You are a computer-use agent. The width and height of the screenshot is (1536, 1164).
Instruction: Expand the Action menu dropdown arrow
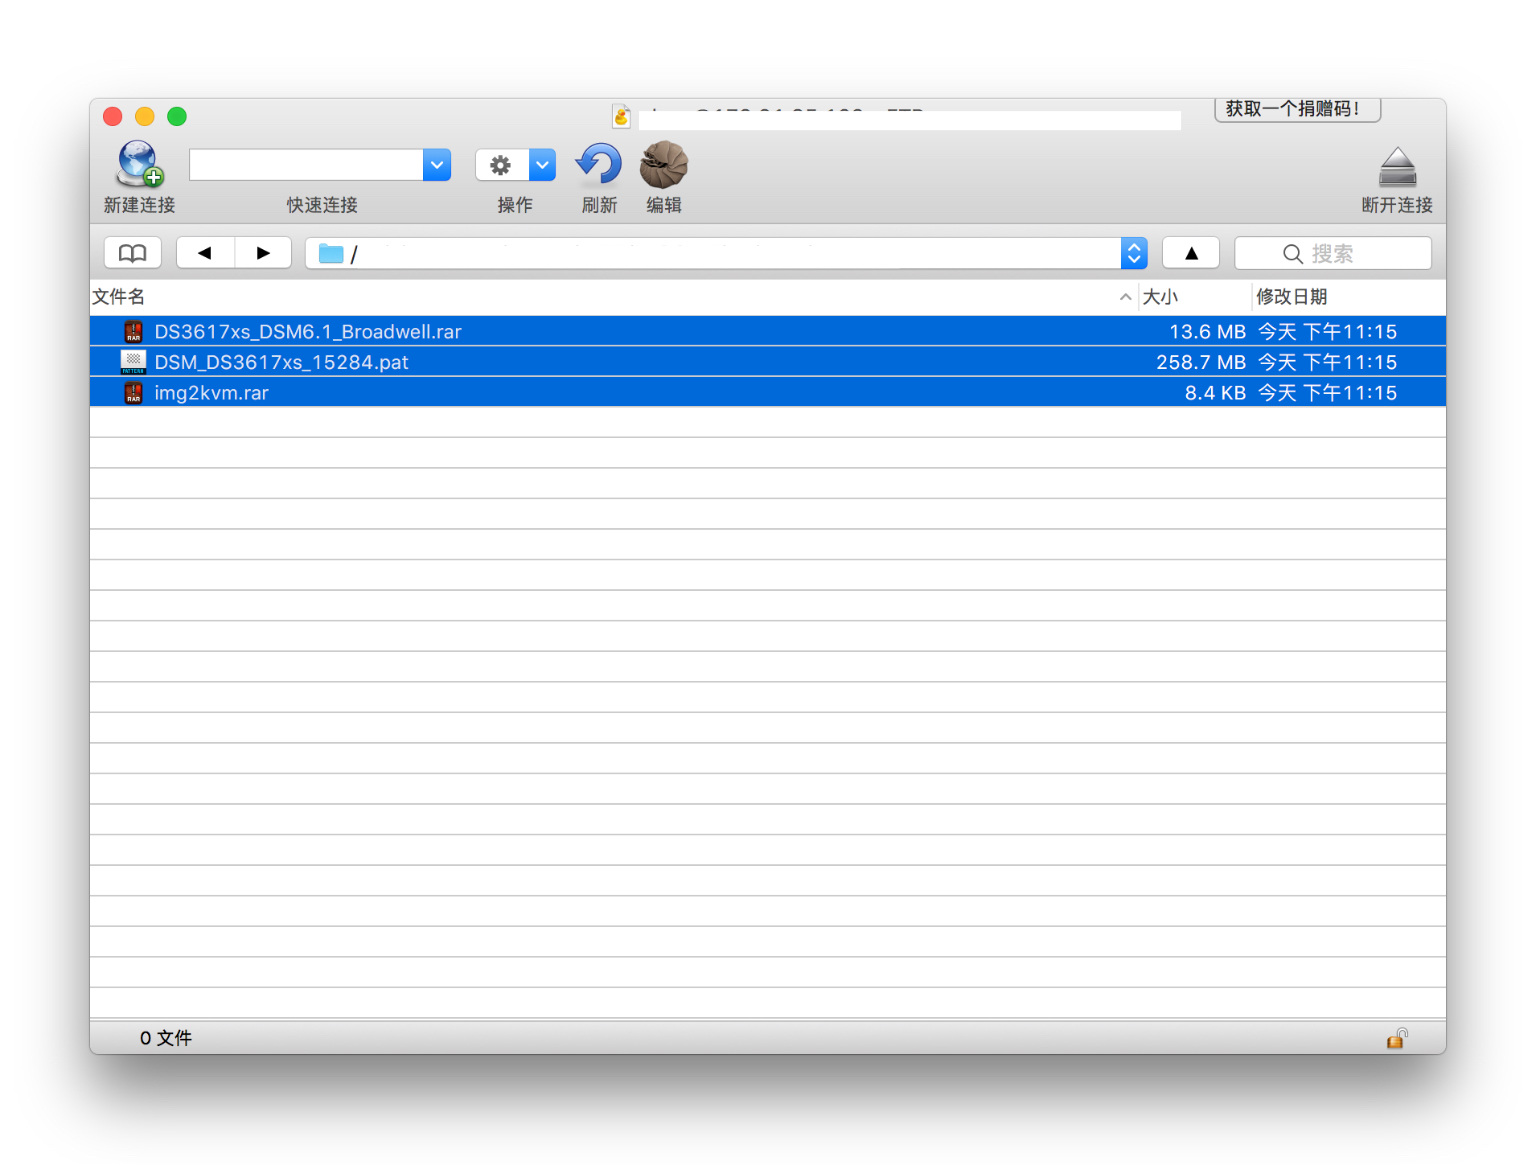[542, 165]
